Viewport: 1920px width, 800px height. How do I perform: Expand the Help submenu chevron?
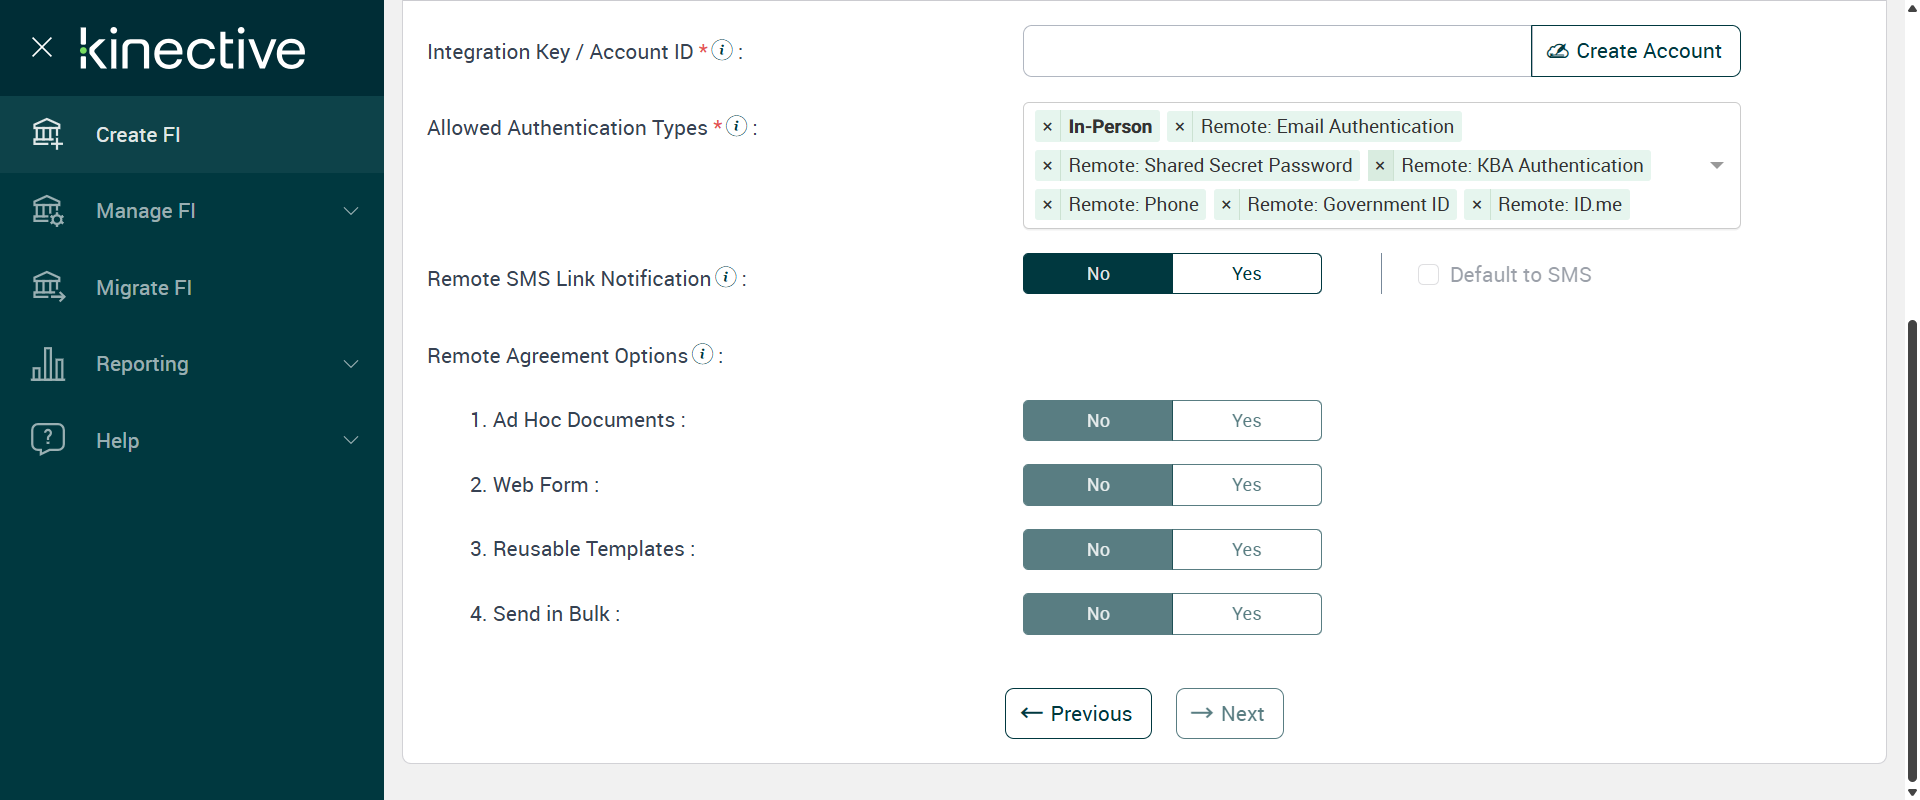click(x=351, y=441)
